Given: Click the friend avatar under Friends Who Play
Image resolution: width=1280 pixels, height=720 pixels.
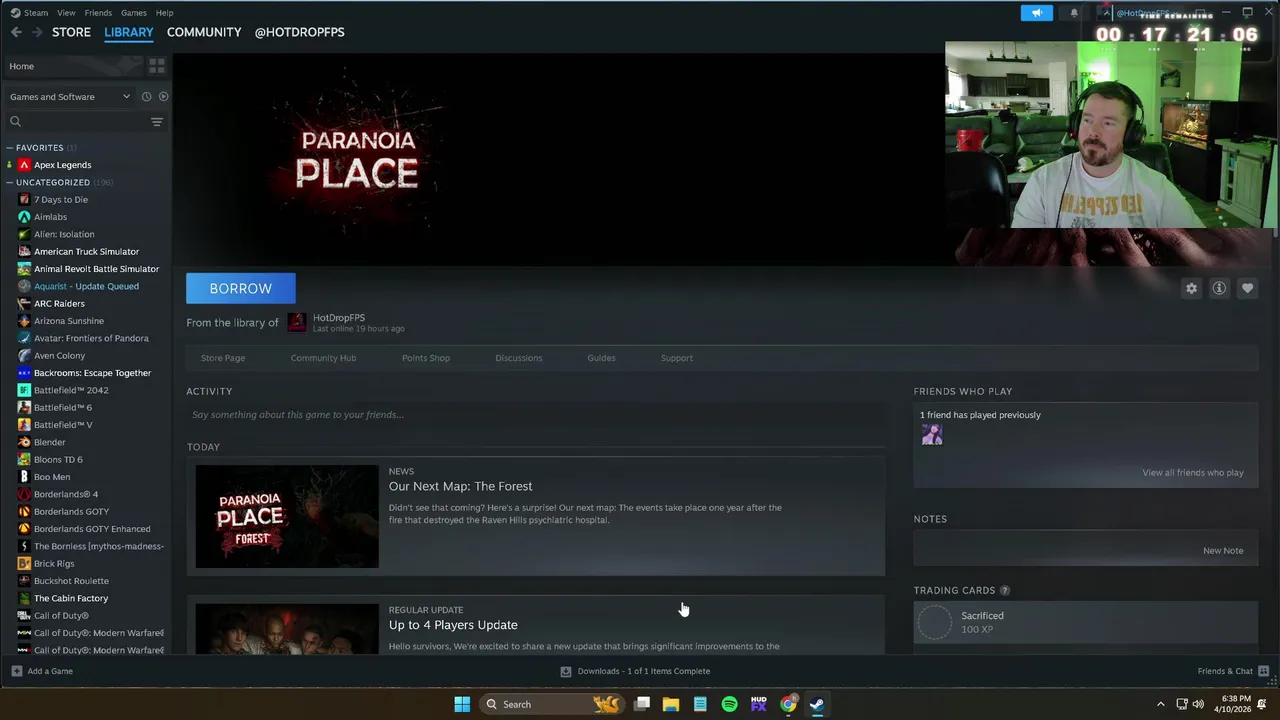Looking at the screenshot, I should click(932, 435).
